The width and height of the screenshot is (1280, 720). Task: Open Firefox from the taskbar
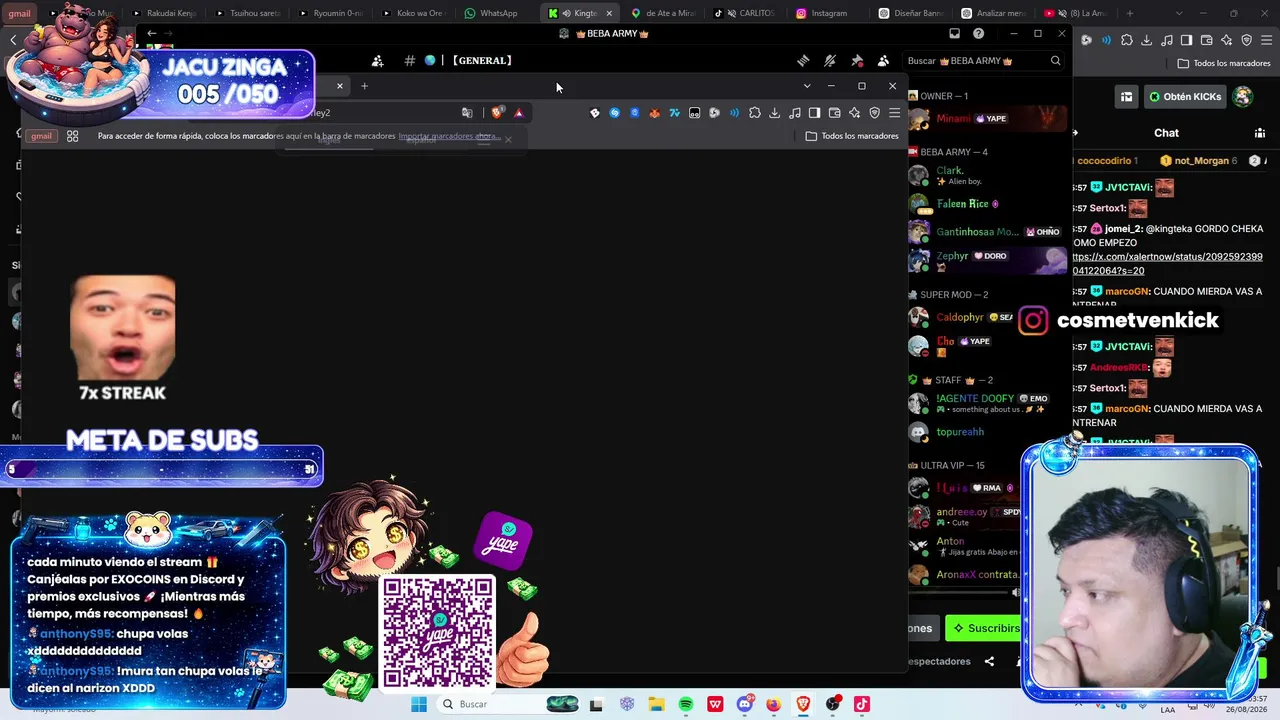773,704
